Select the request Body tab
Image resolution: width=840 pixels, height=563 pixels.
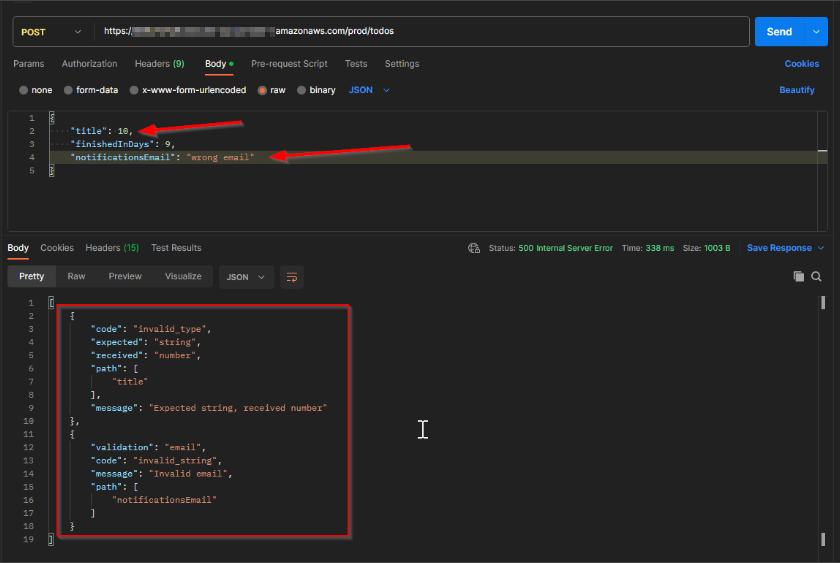point(219,64)
